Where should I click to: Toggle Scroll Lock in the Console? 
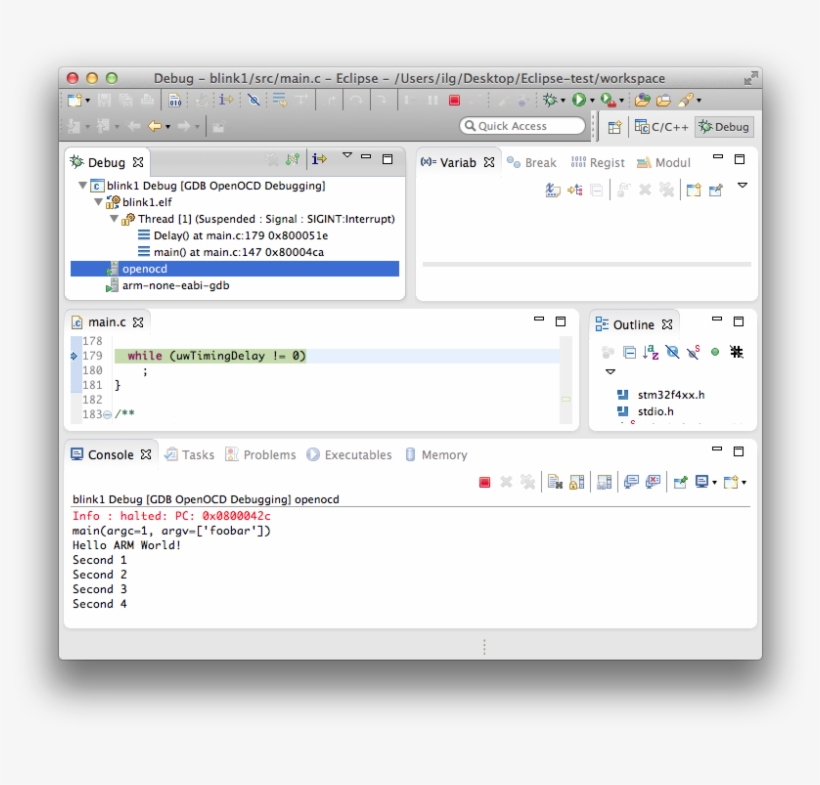click(x=575, y=480)
